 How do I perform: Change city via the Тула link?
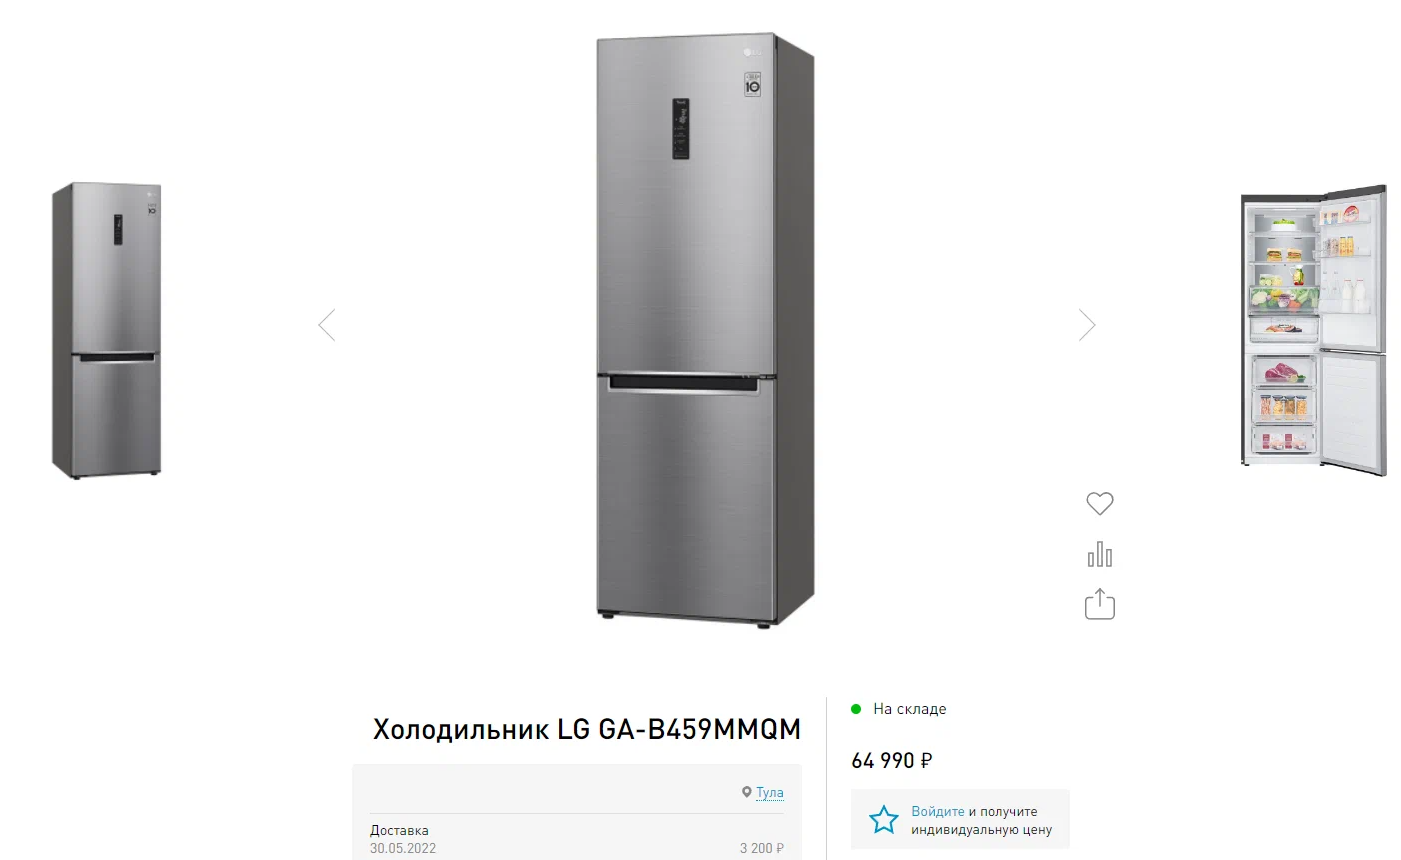770,792
